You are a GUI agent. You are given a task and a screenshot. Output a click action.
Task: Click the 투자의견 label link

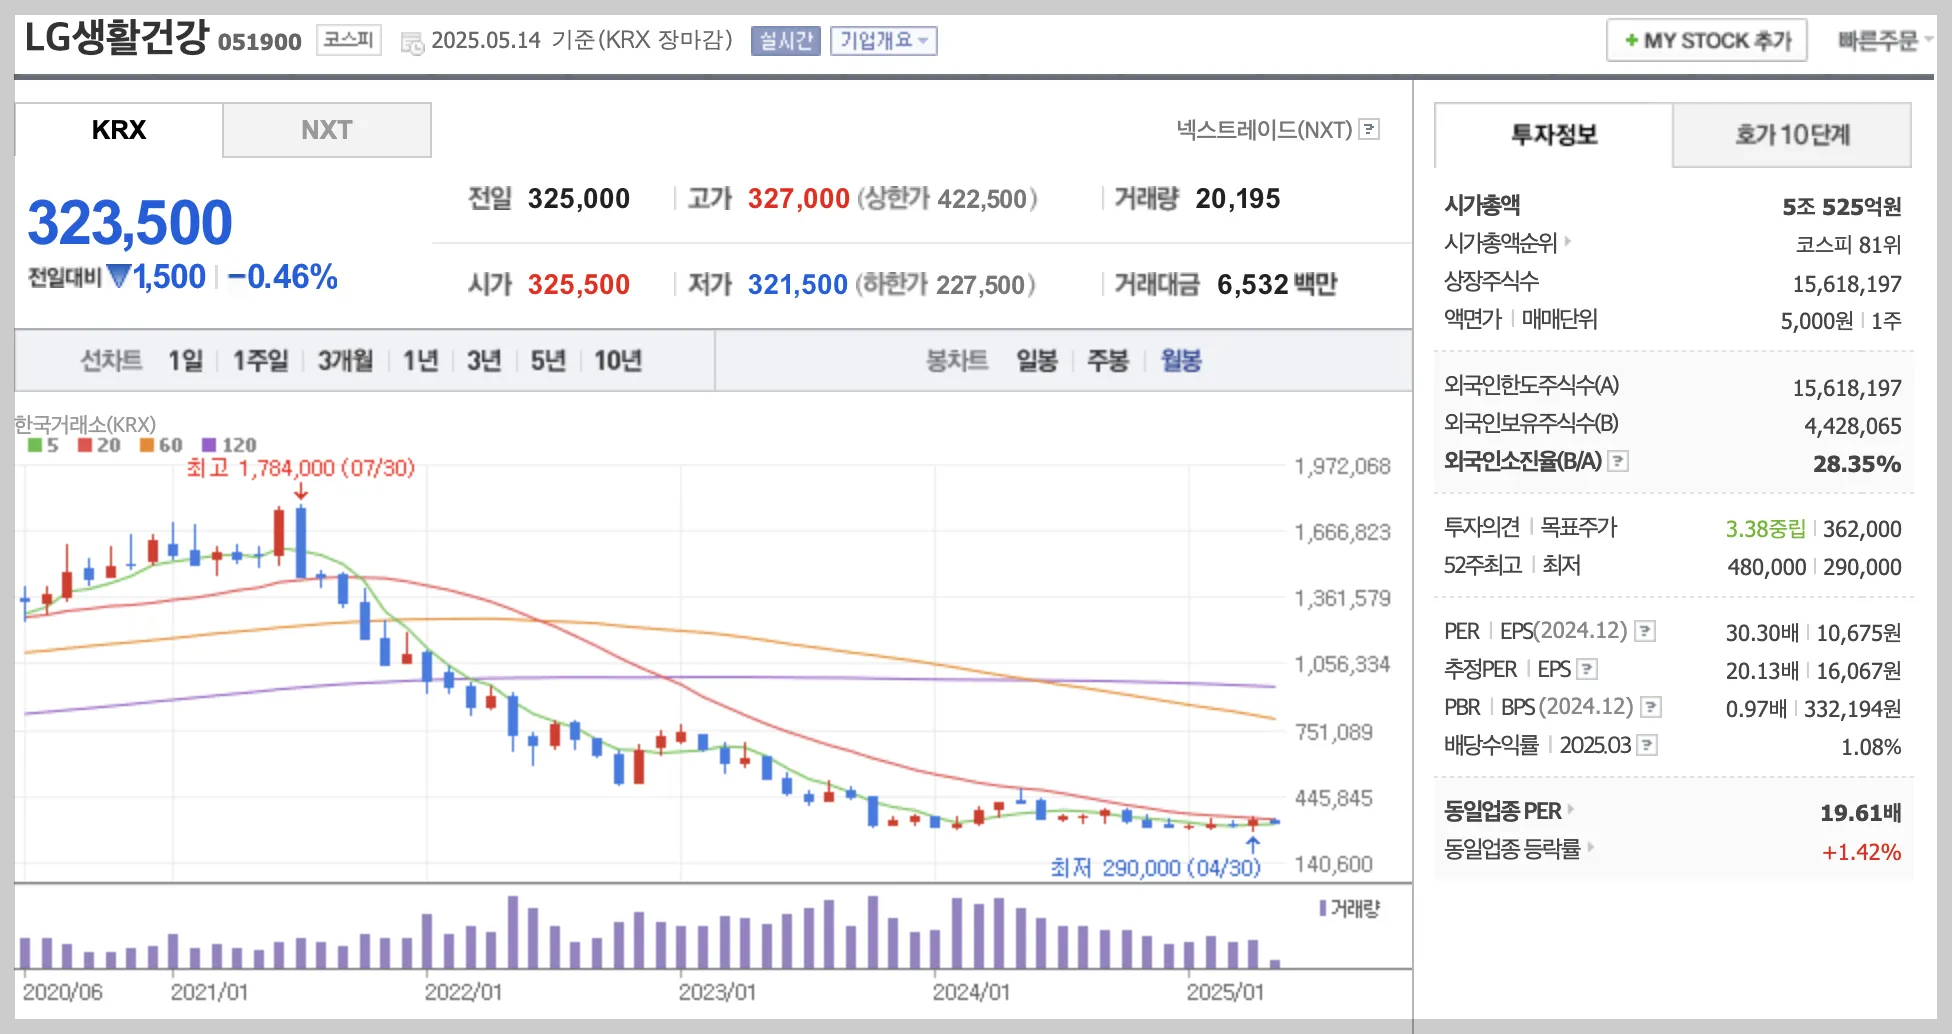[1482, 527]
